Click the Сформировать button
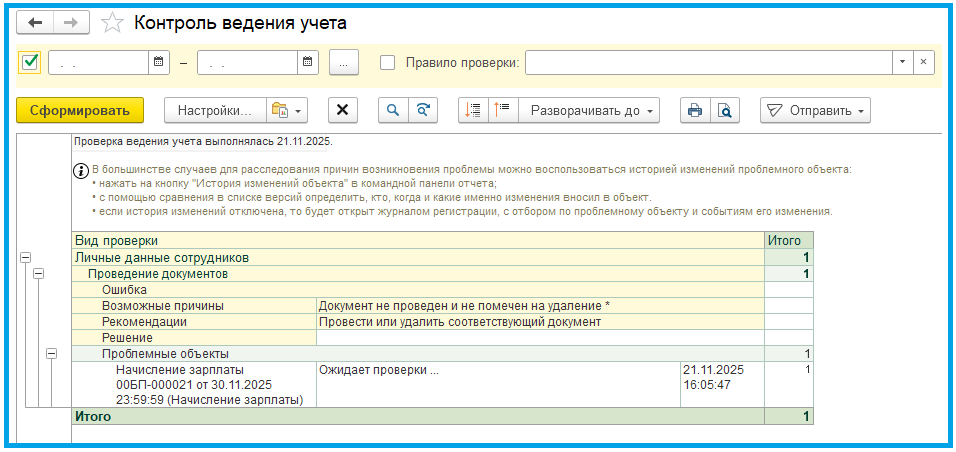Image resolution: width=956 pixels, height=452 pixels. point(80,110)
